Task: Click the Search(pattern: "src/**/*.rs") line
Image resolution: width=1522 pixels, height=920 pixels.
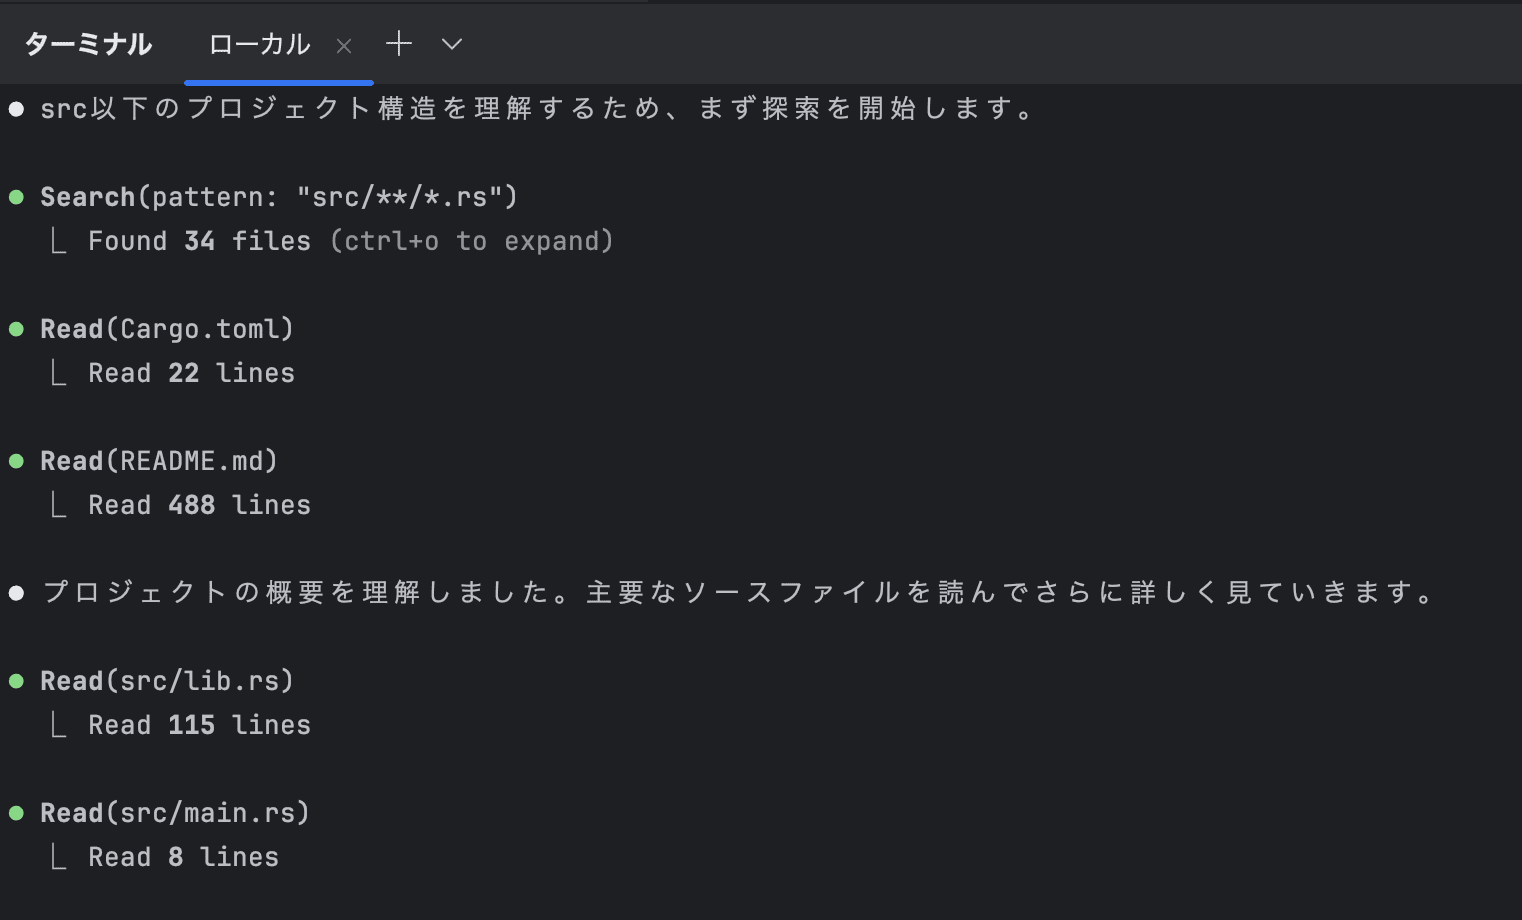Action: pos(279,197)
